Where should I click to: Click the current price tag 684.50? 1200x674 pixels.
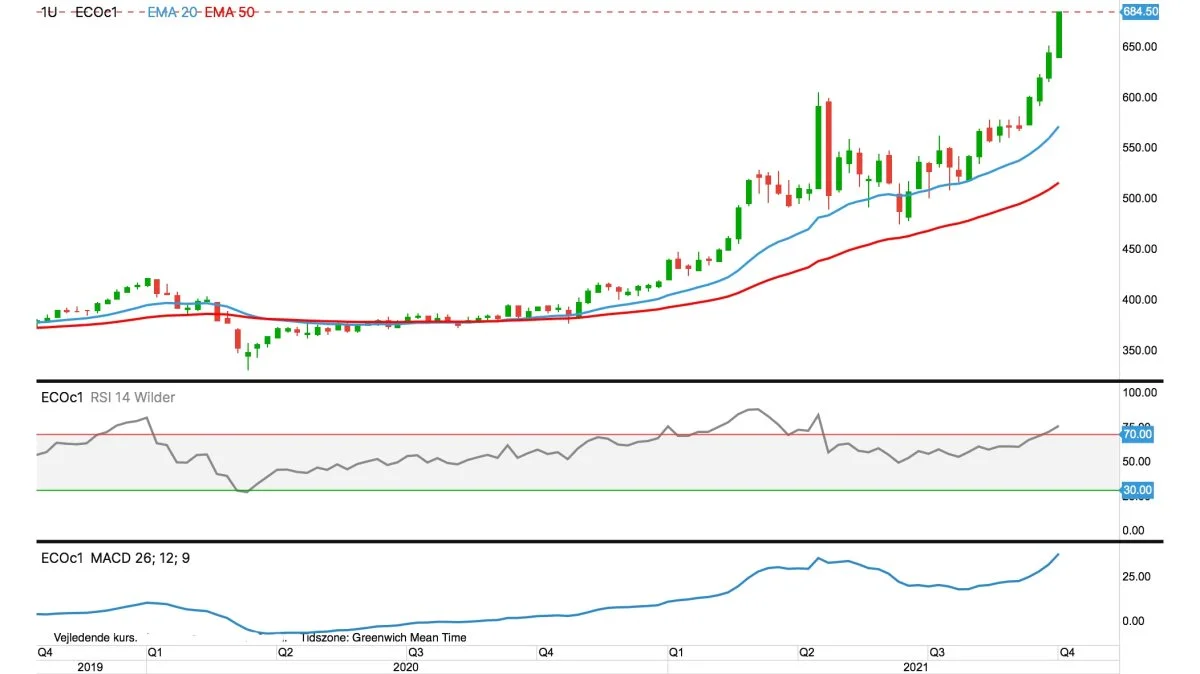coord(1140,12)
